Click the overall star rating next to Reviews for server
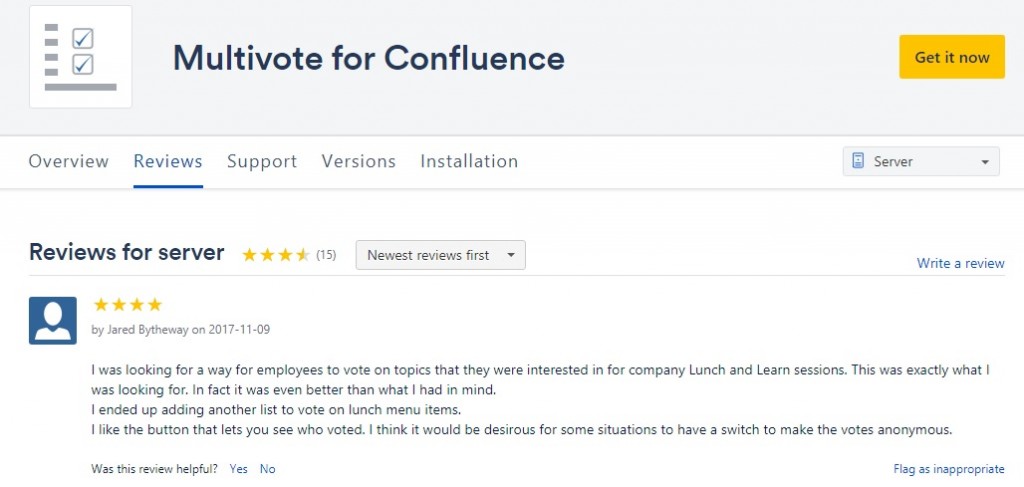The width and height of the screenshot is (1024, 487). coord(275,255)
